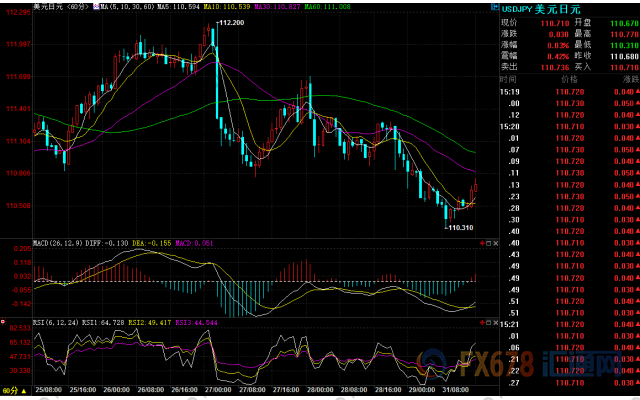Click the 27/00:00 label on time axis
The height and width of the screenshot is (400, 640).
pyautogui.click(x=220, y=391)
